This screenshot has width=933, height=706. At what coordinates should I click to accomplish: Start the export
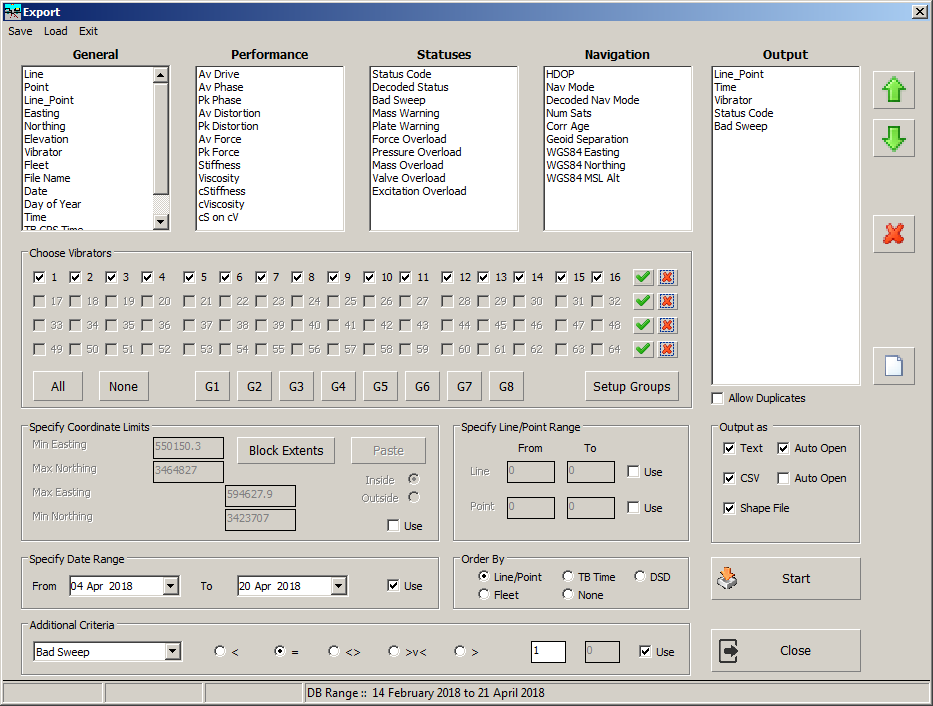tap(785, 579)
